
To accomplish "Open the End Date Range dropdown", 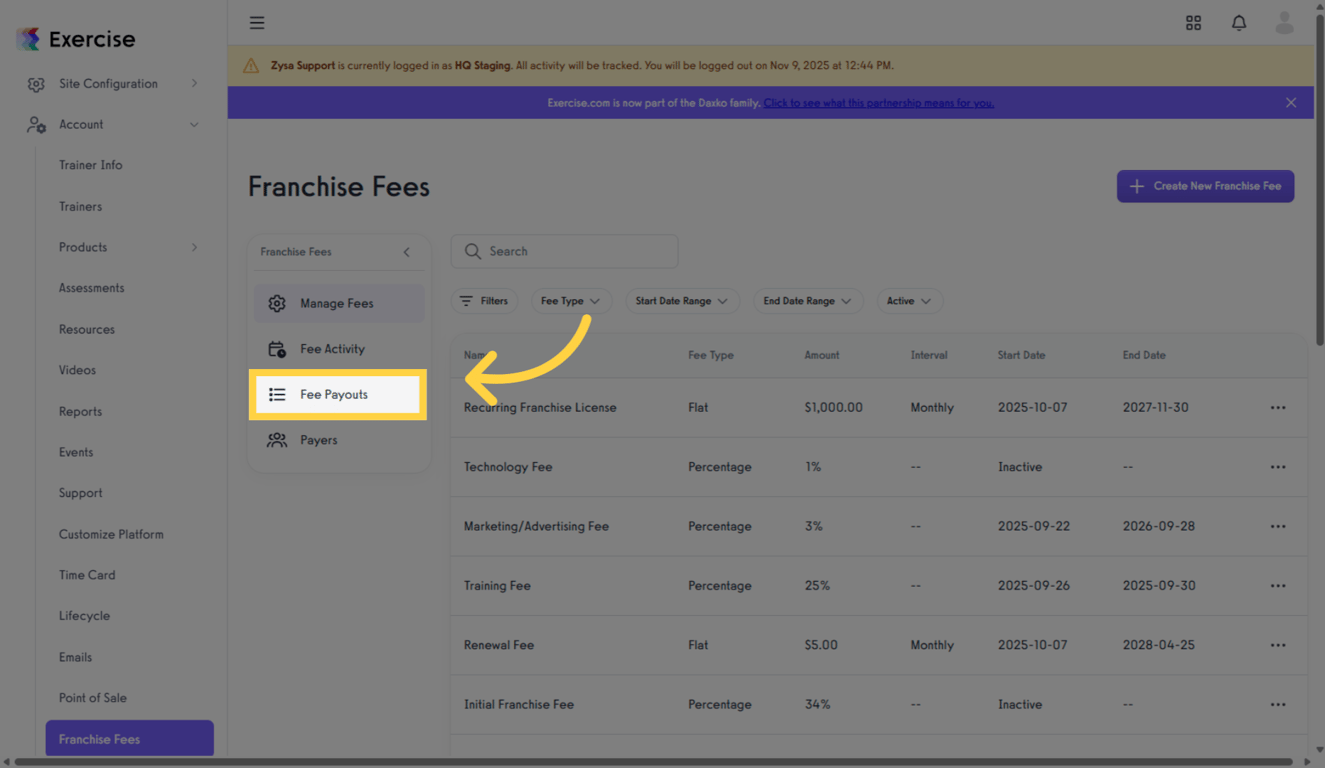I will coord(808,300).
